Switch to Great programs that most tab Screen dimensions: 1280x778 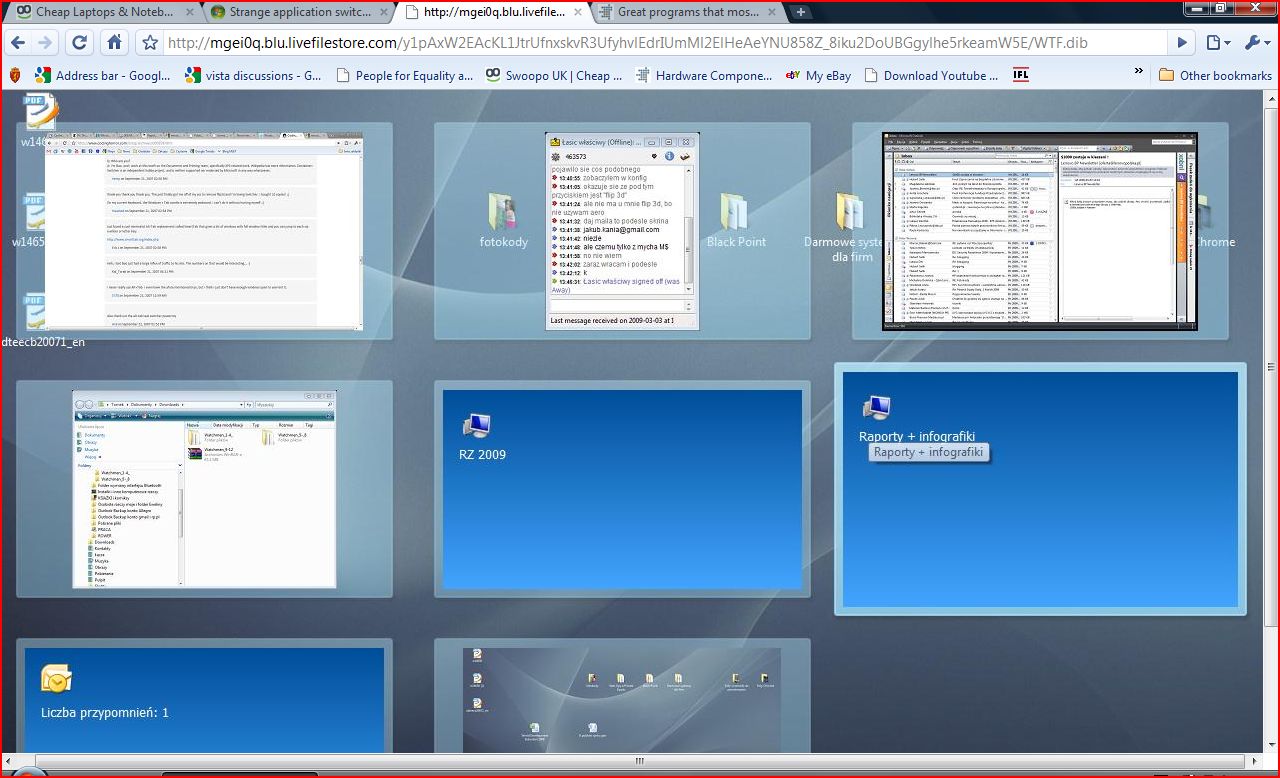(x=688, y=12)
